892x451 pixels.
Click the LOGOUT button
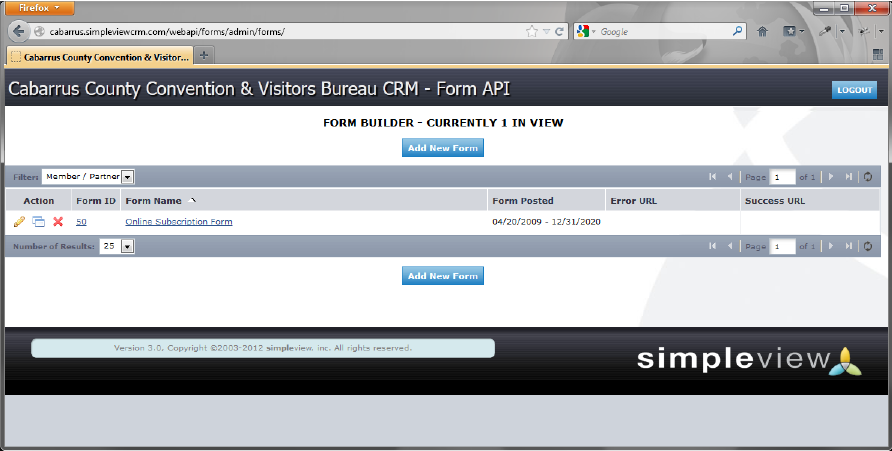tap(854, 90)
